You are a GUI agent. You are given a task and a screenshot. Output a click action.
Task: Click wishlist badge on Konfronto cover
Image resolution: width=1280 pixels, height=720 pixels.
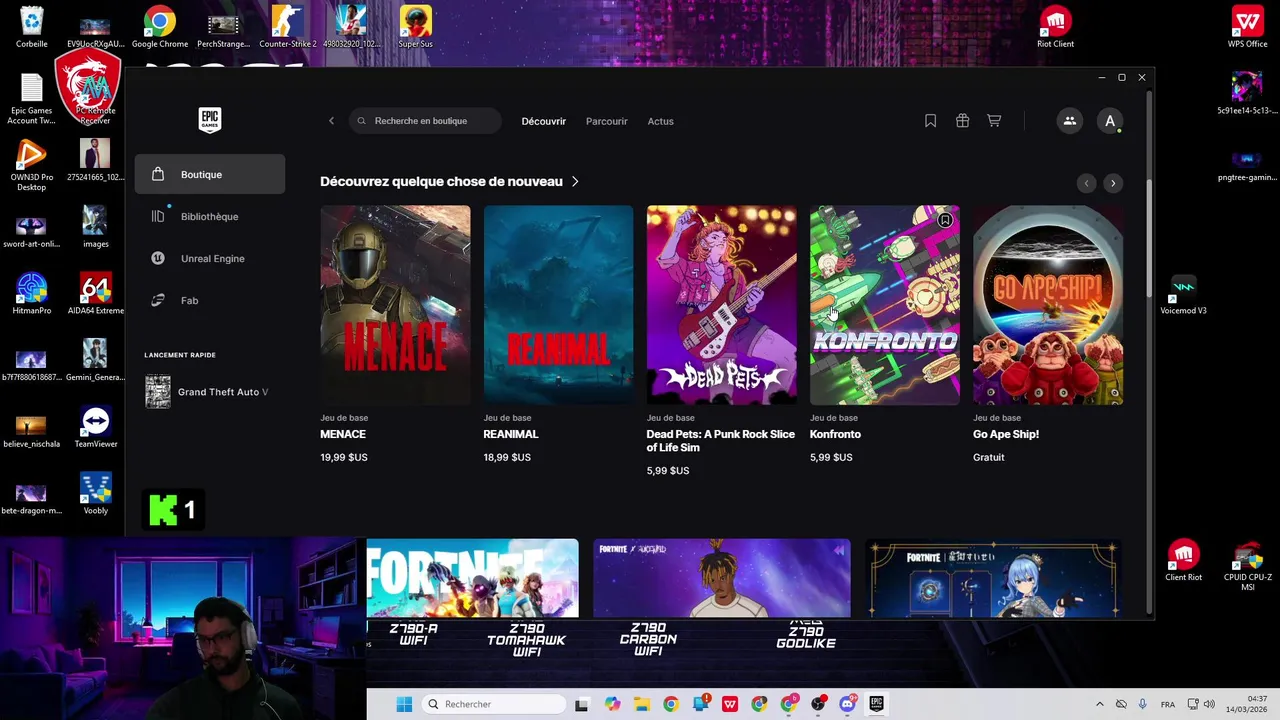945,220
